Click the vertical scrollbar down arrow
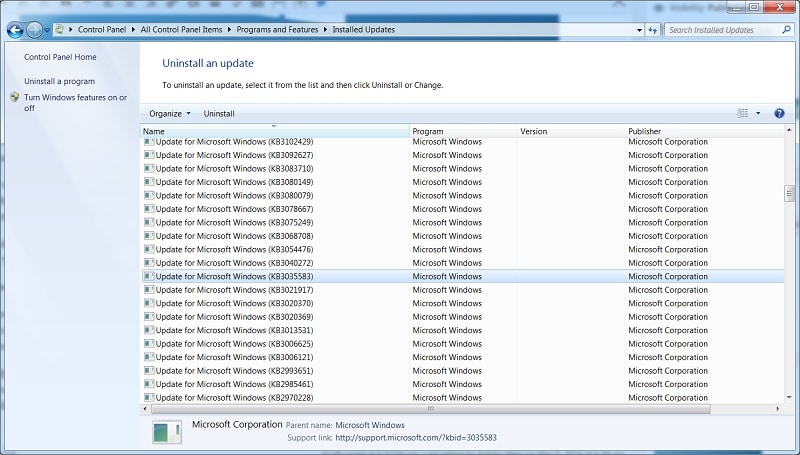 point(789,397)
